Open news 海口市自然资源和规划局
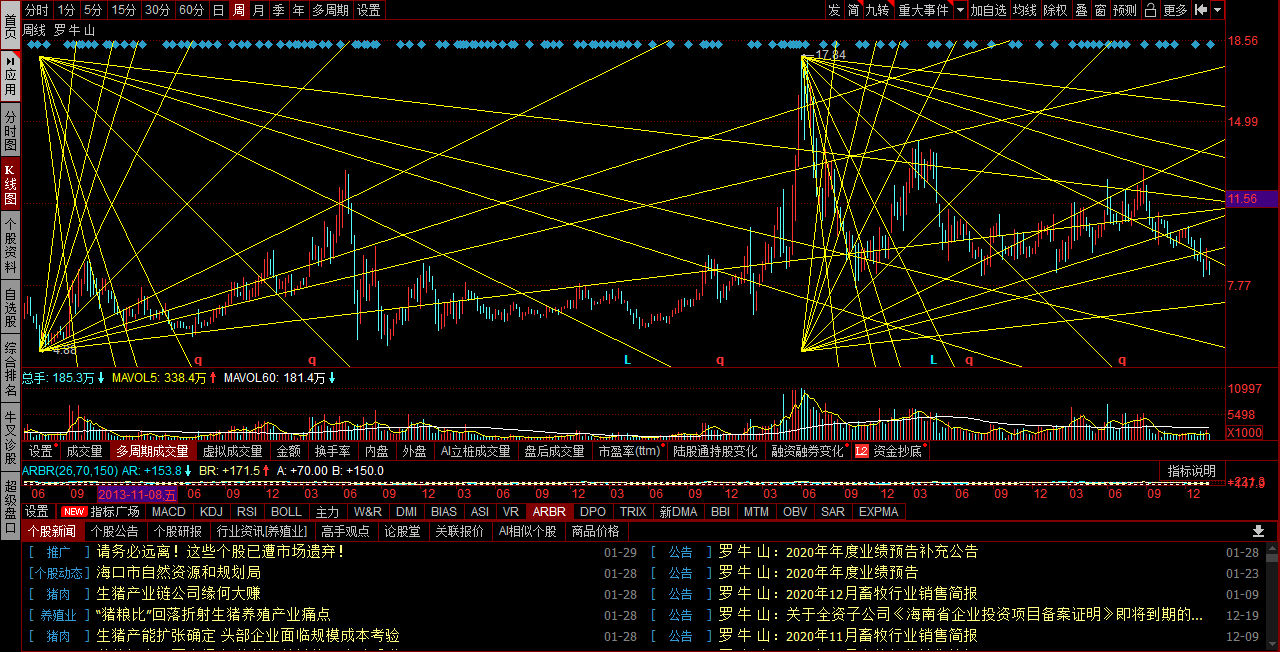This screenshot has height=652, width=1280. [178, 572]
